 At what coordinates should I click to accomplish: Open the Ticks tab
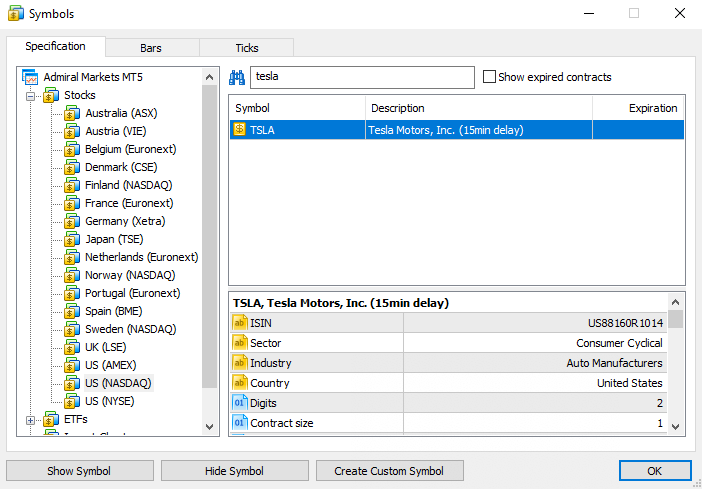click(x=246, y=48)
